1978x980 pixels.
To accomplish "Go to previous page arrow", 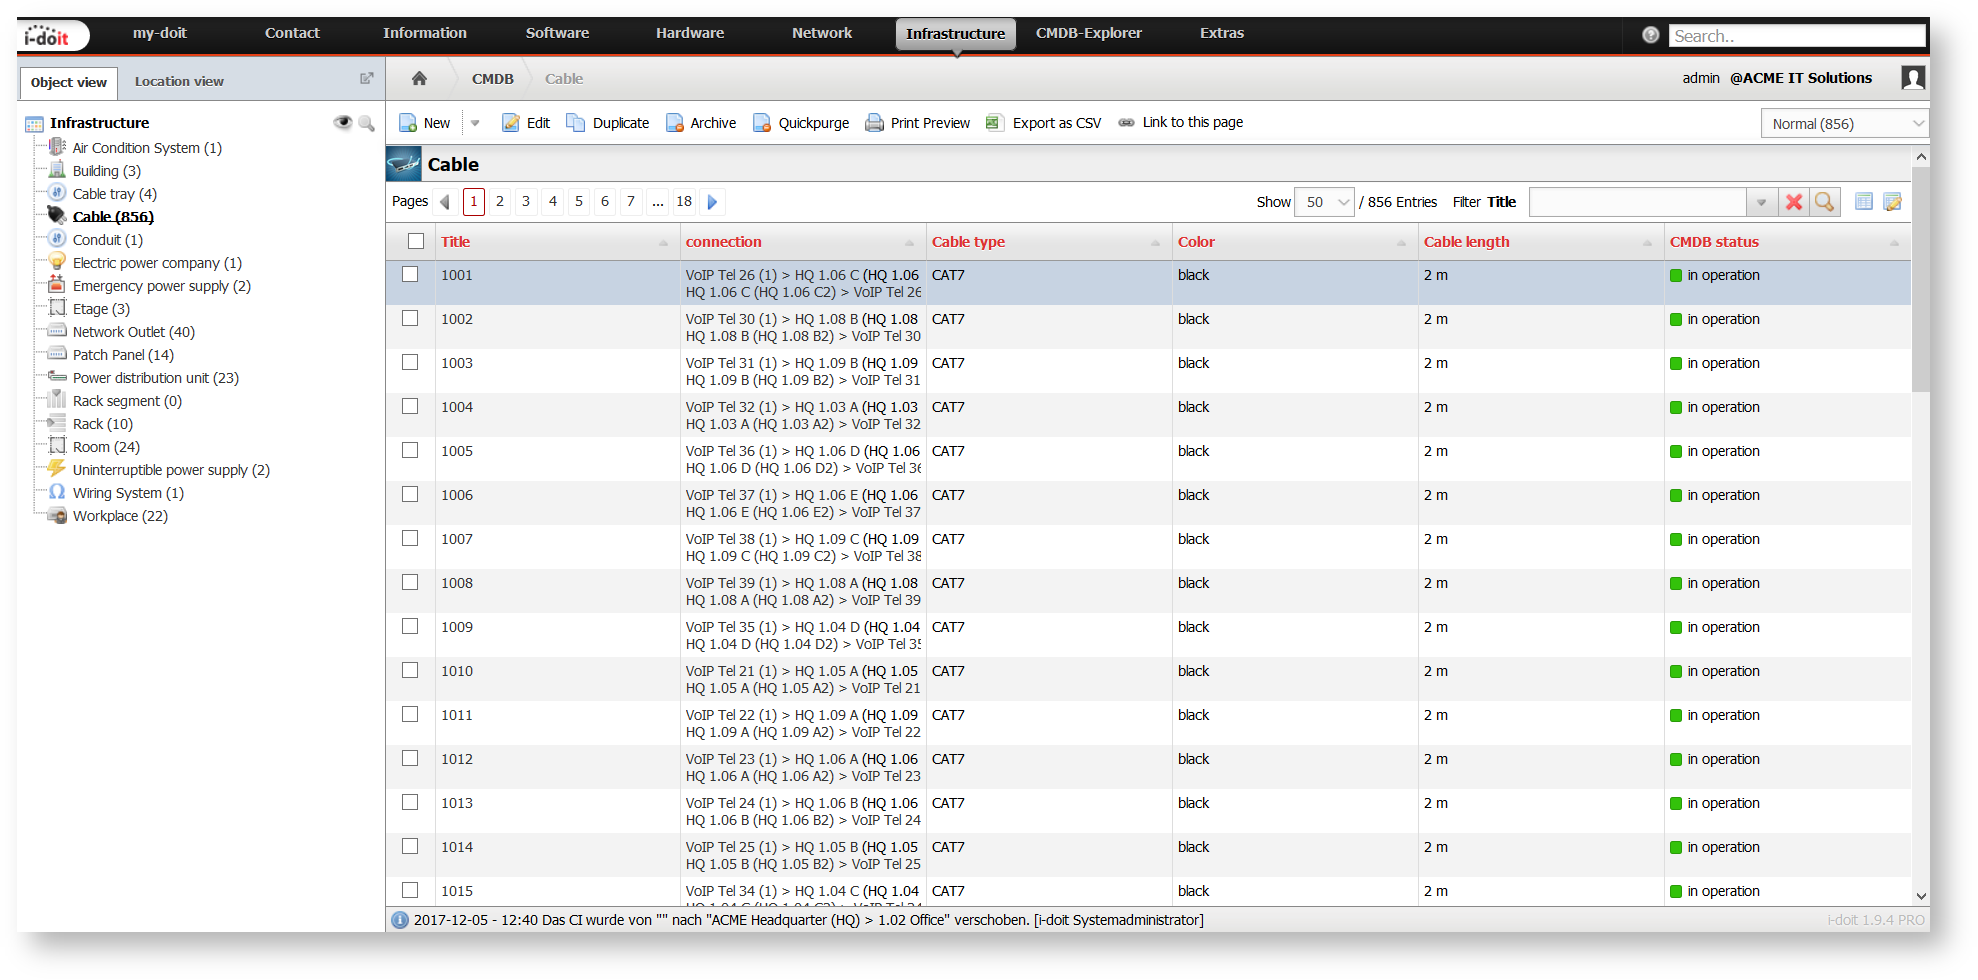I will pos(445,202).
